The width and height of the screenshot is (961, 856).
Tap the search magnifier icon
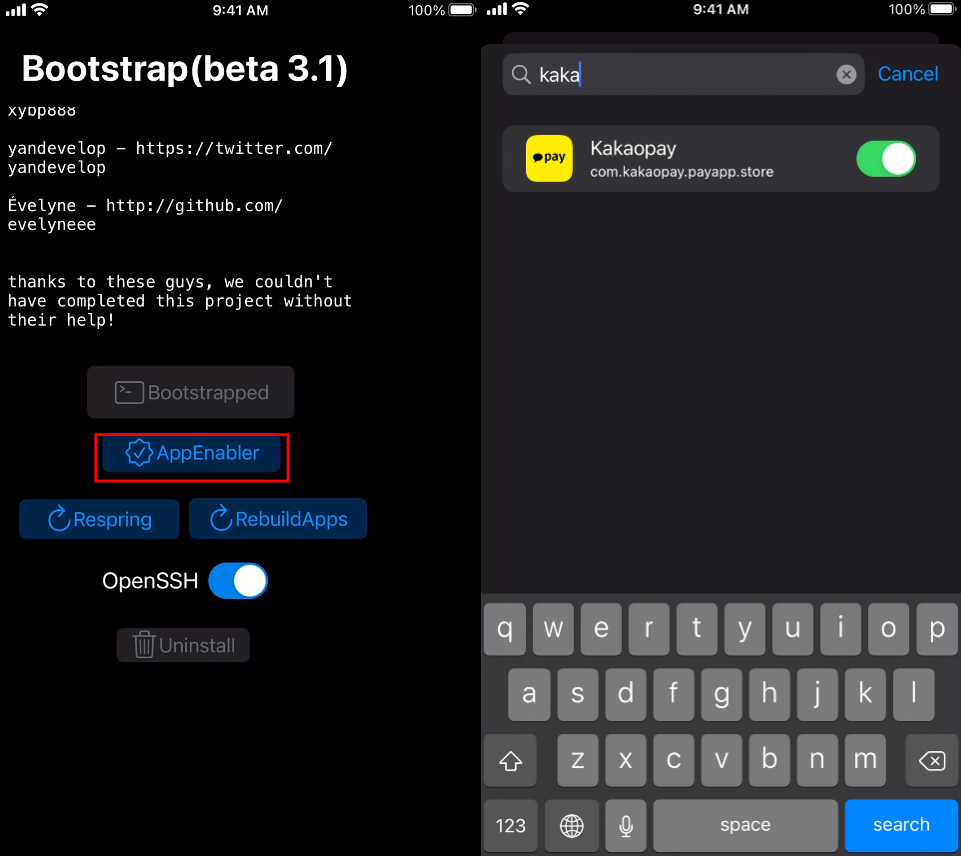click(x=521, y=75)
